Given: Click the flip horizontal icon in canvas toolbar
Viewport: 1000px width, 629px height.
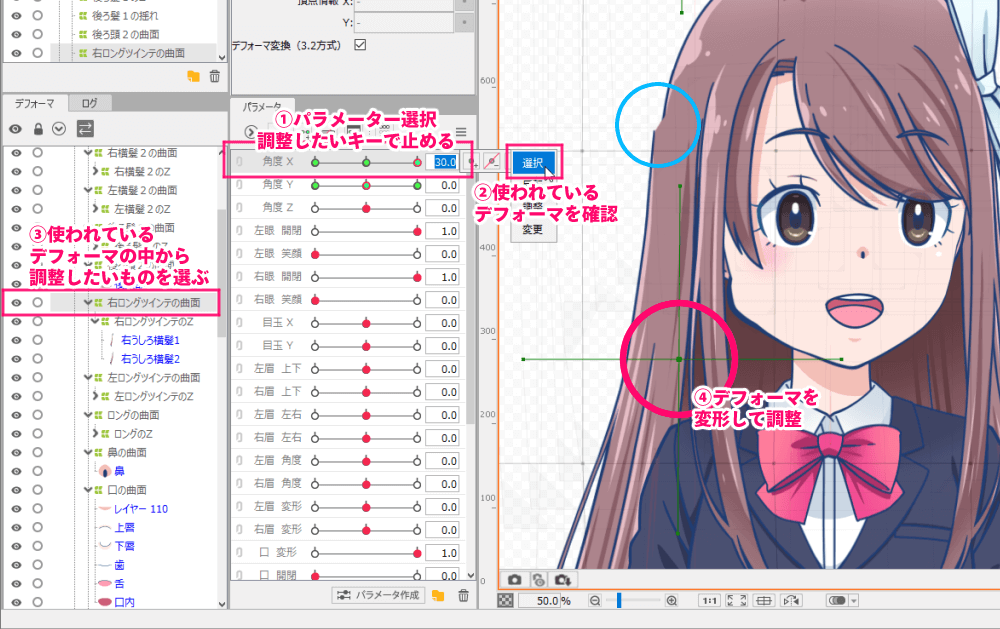Looking at the screenshot, I should pos(791,600).
